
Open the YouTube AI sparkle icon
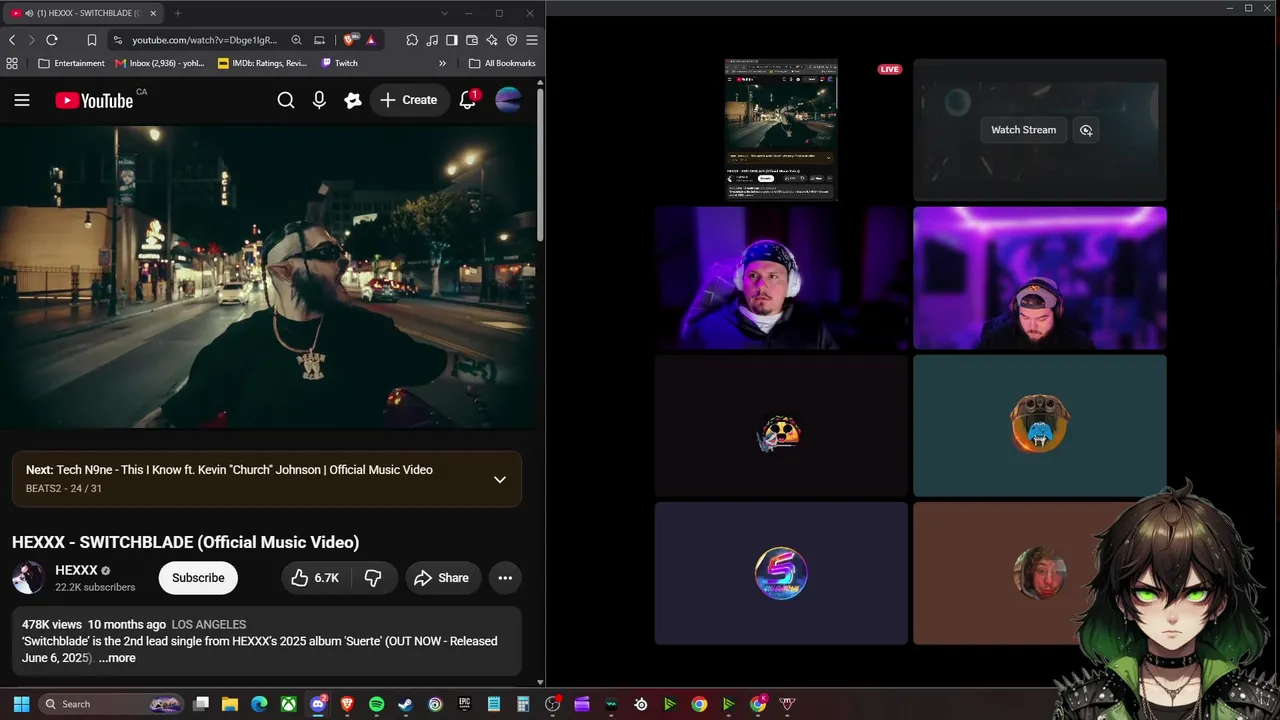(x=352, y=100)
